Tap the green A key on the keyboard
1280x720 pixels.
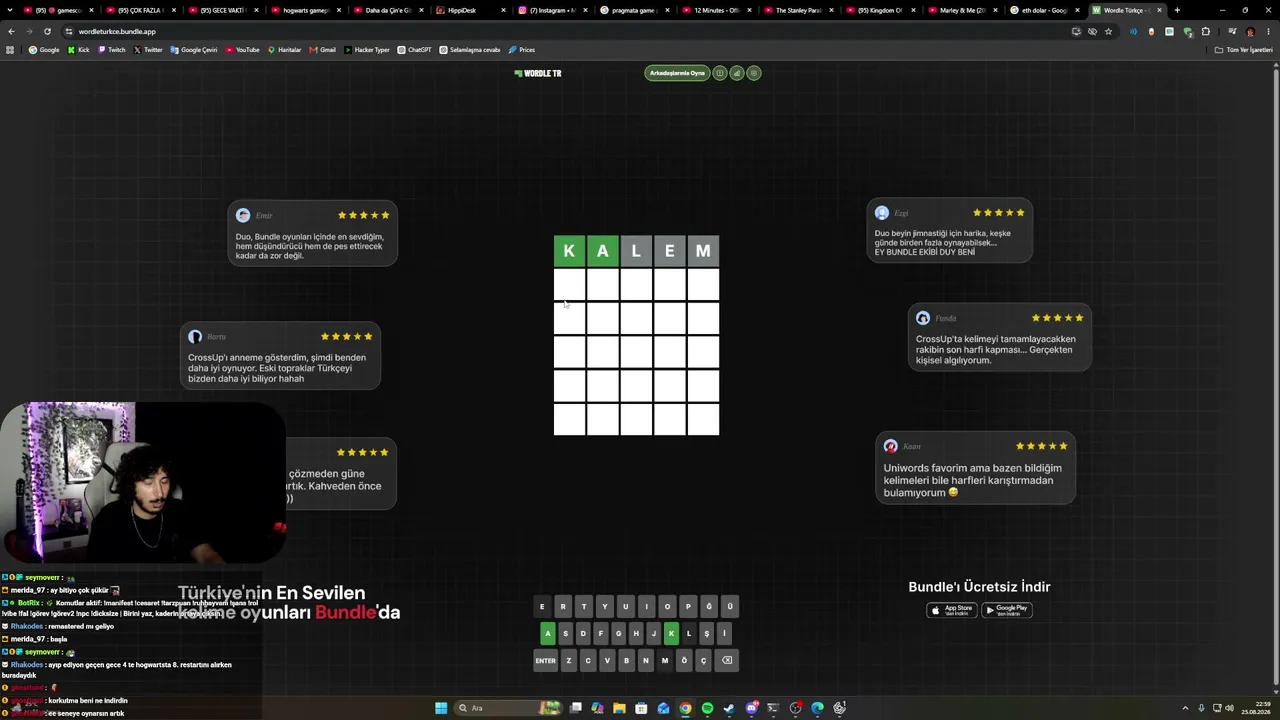[547, 634]
